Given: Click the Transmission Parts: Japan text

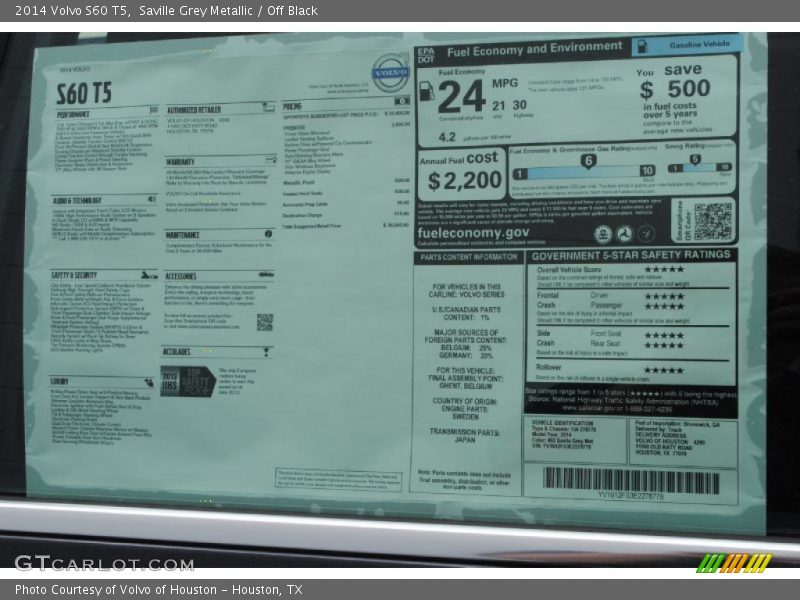Looking at the screenshot, I should (x=465, y=435).
